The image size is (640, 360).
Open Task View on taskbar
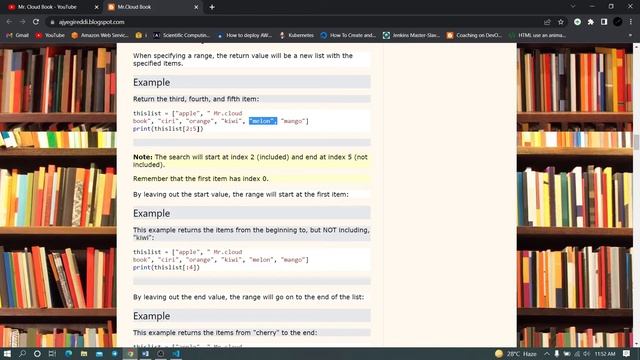[52, 353]
